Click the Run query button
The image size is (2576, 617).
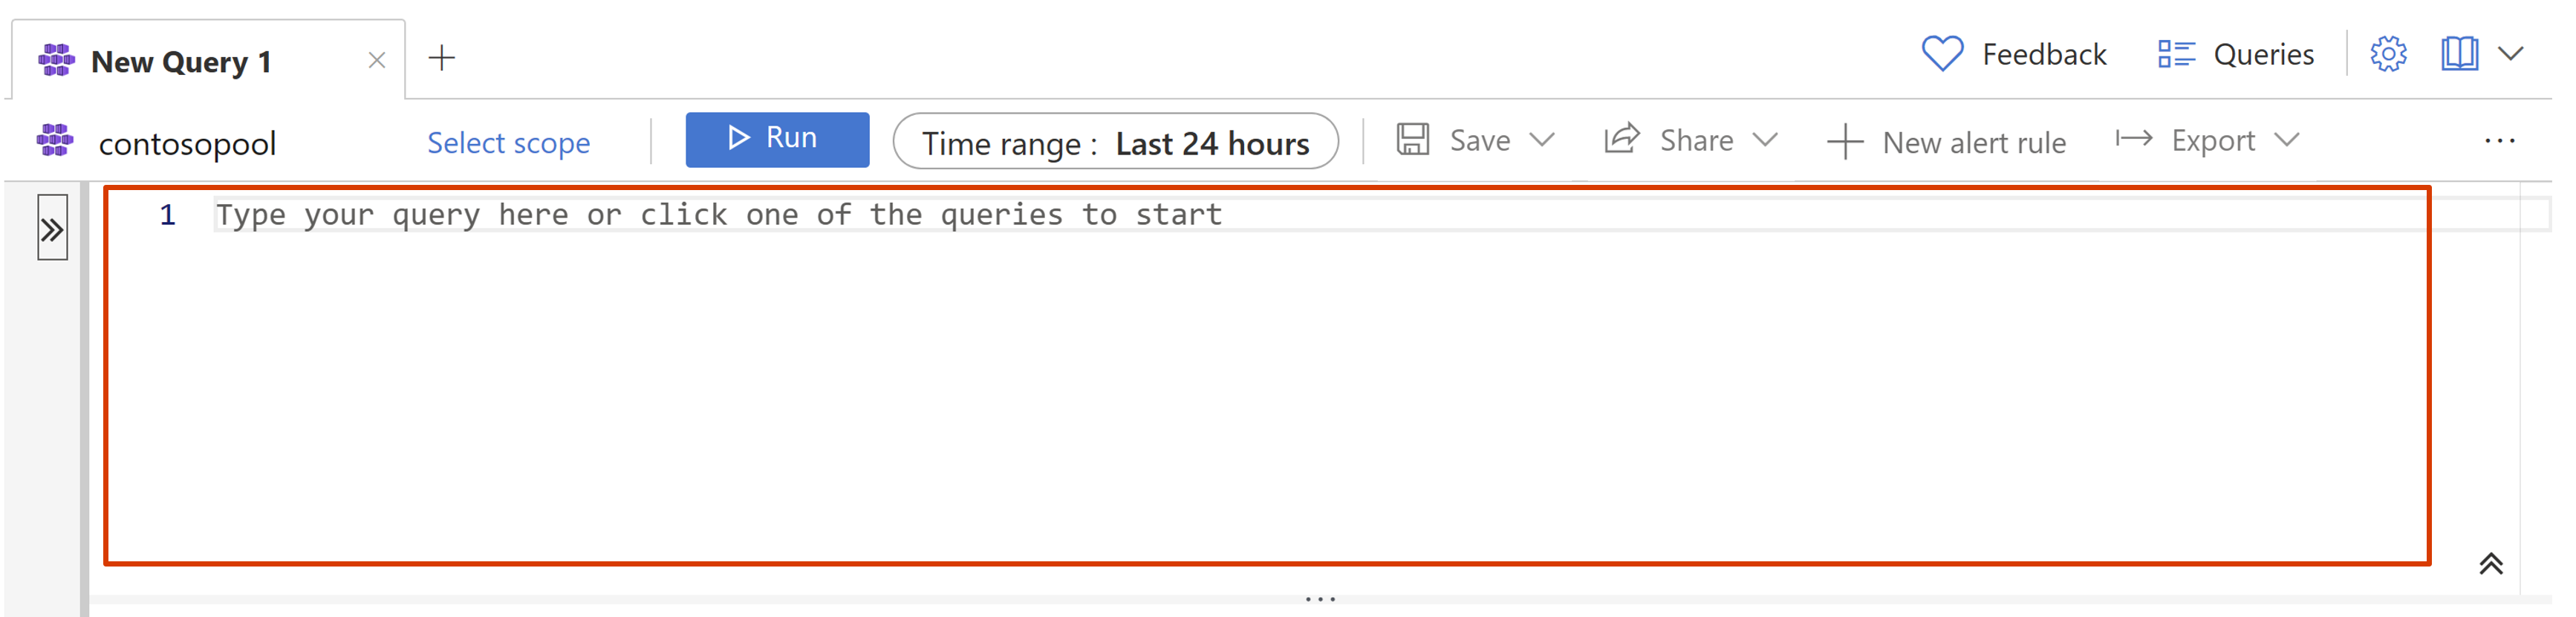click(777, 139)
